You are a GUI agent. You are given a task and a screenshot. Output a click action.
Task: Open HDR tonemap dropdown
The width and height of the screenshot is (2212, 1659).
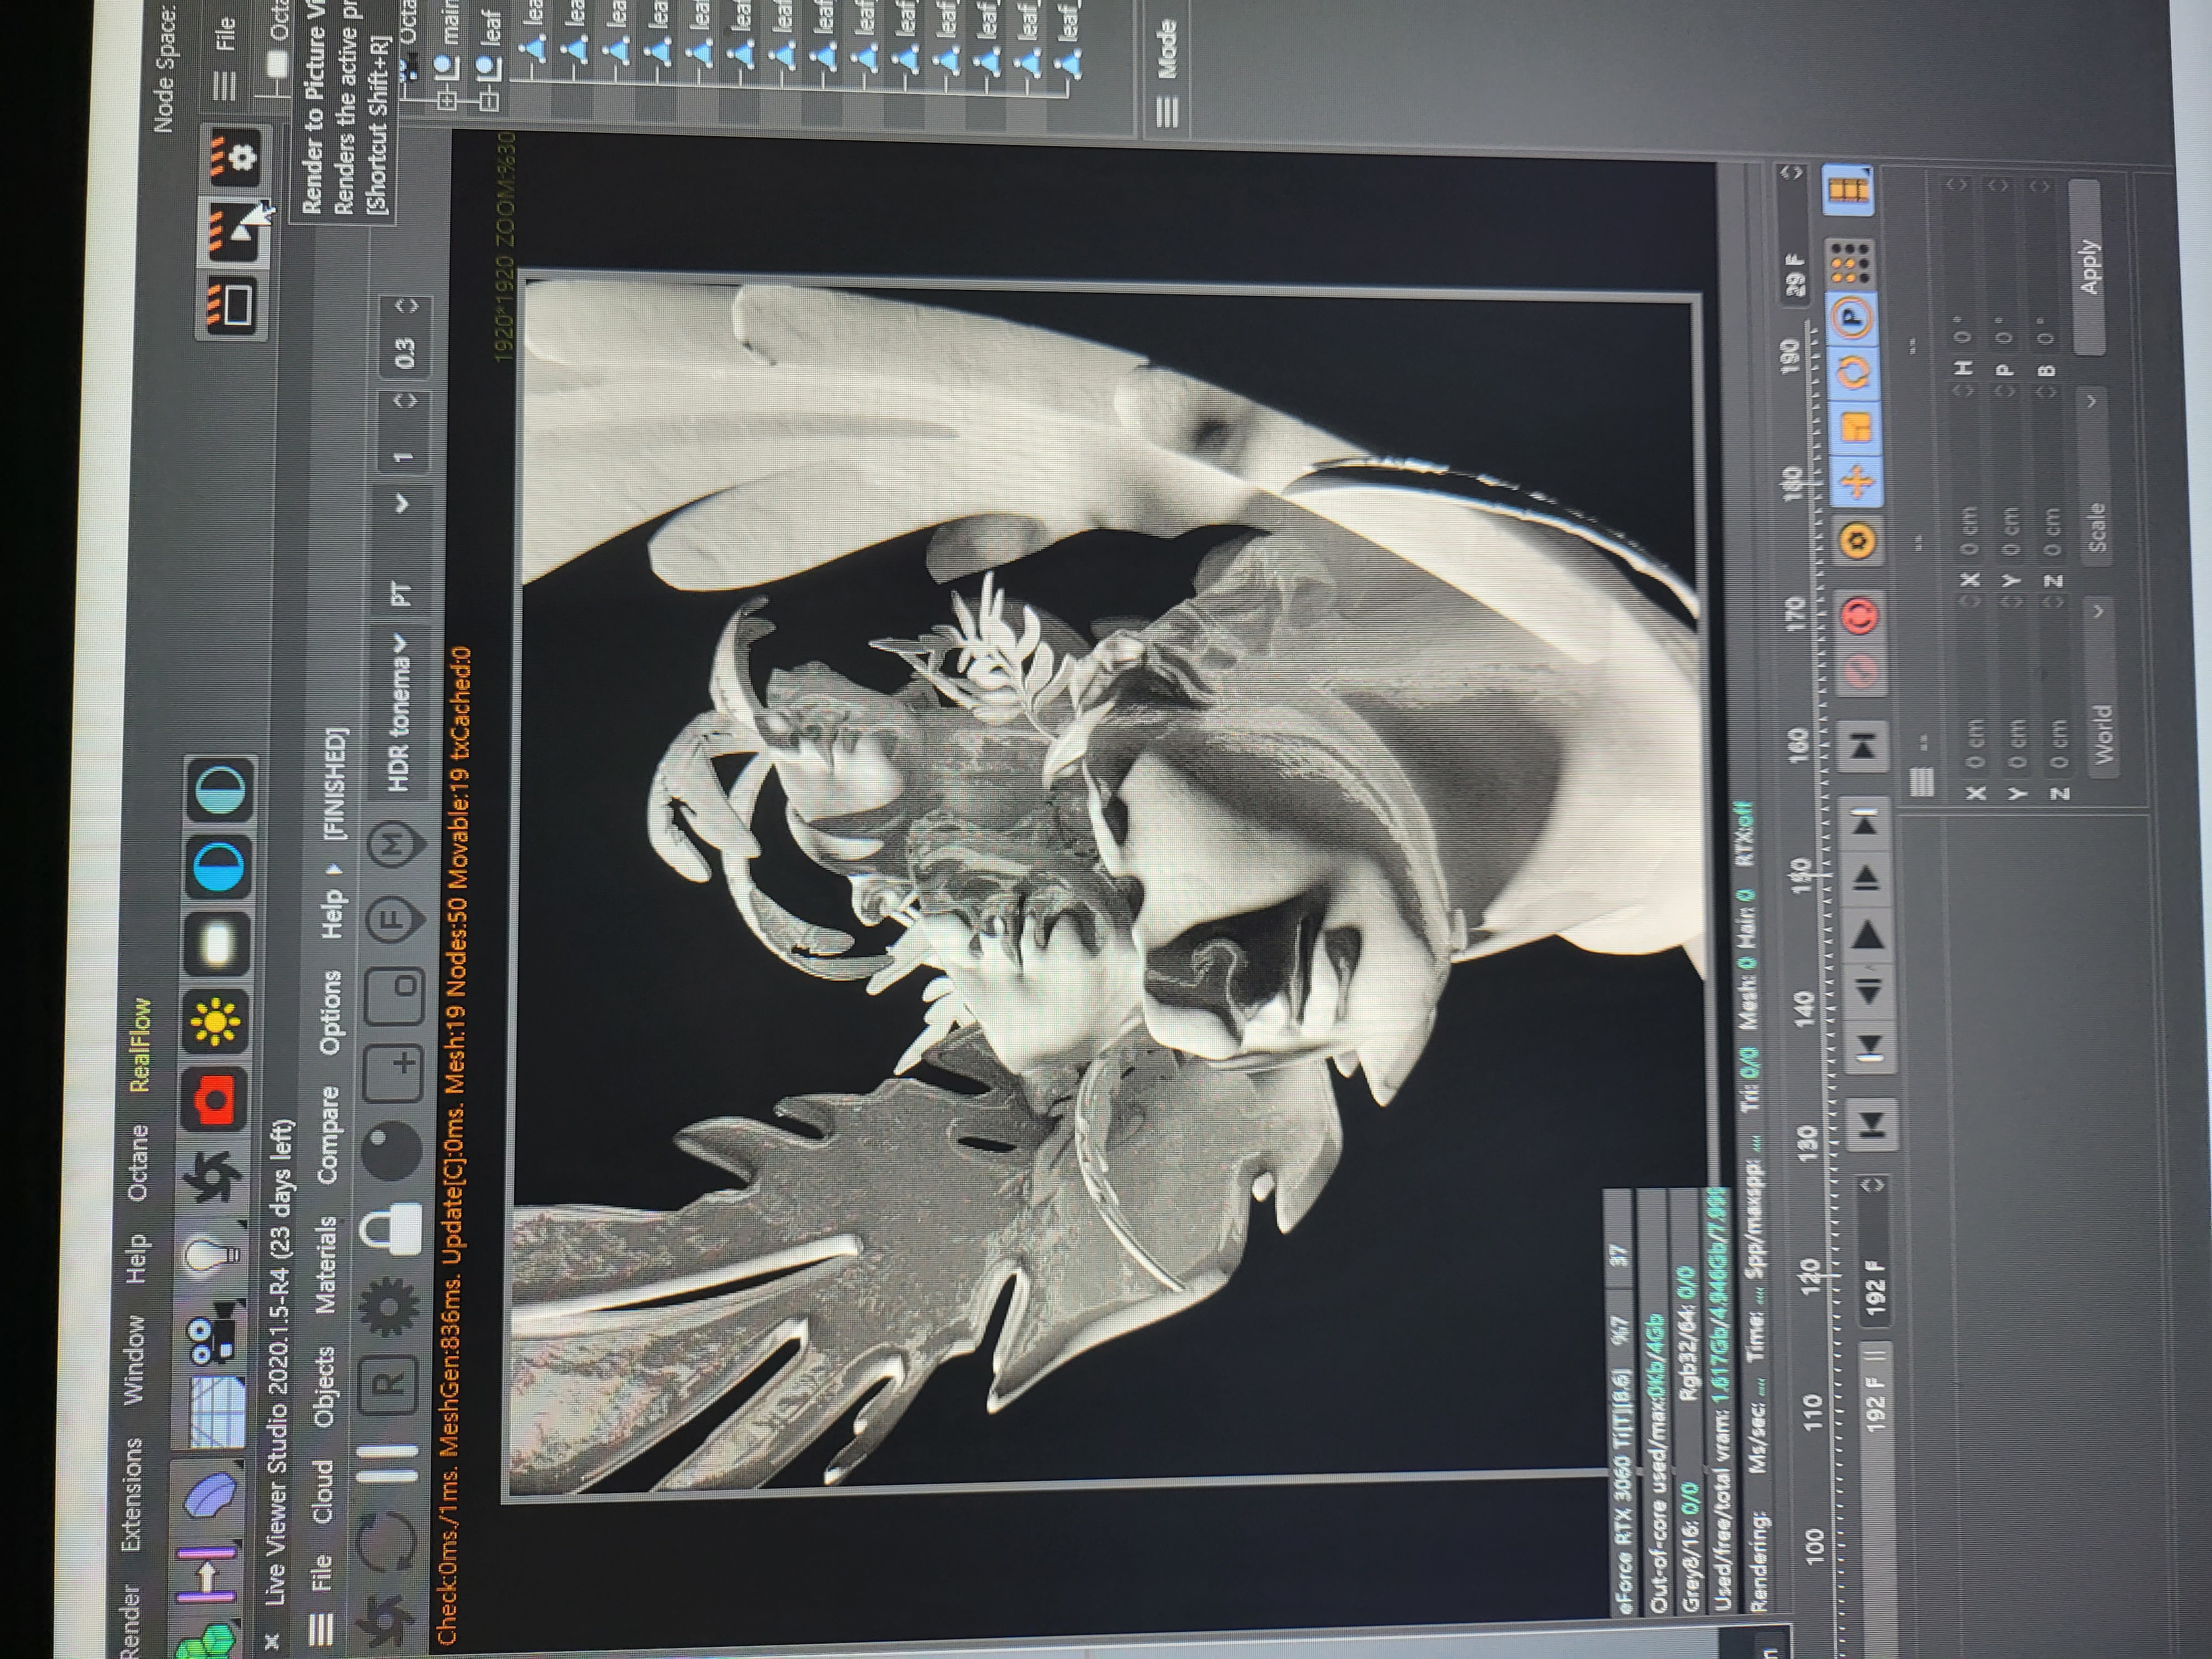point(398,712)
